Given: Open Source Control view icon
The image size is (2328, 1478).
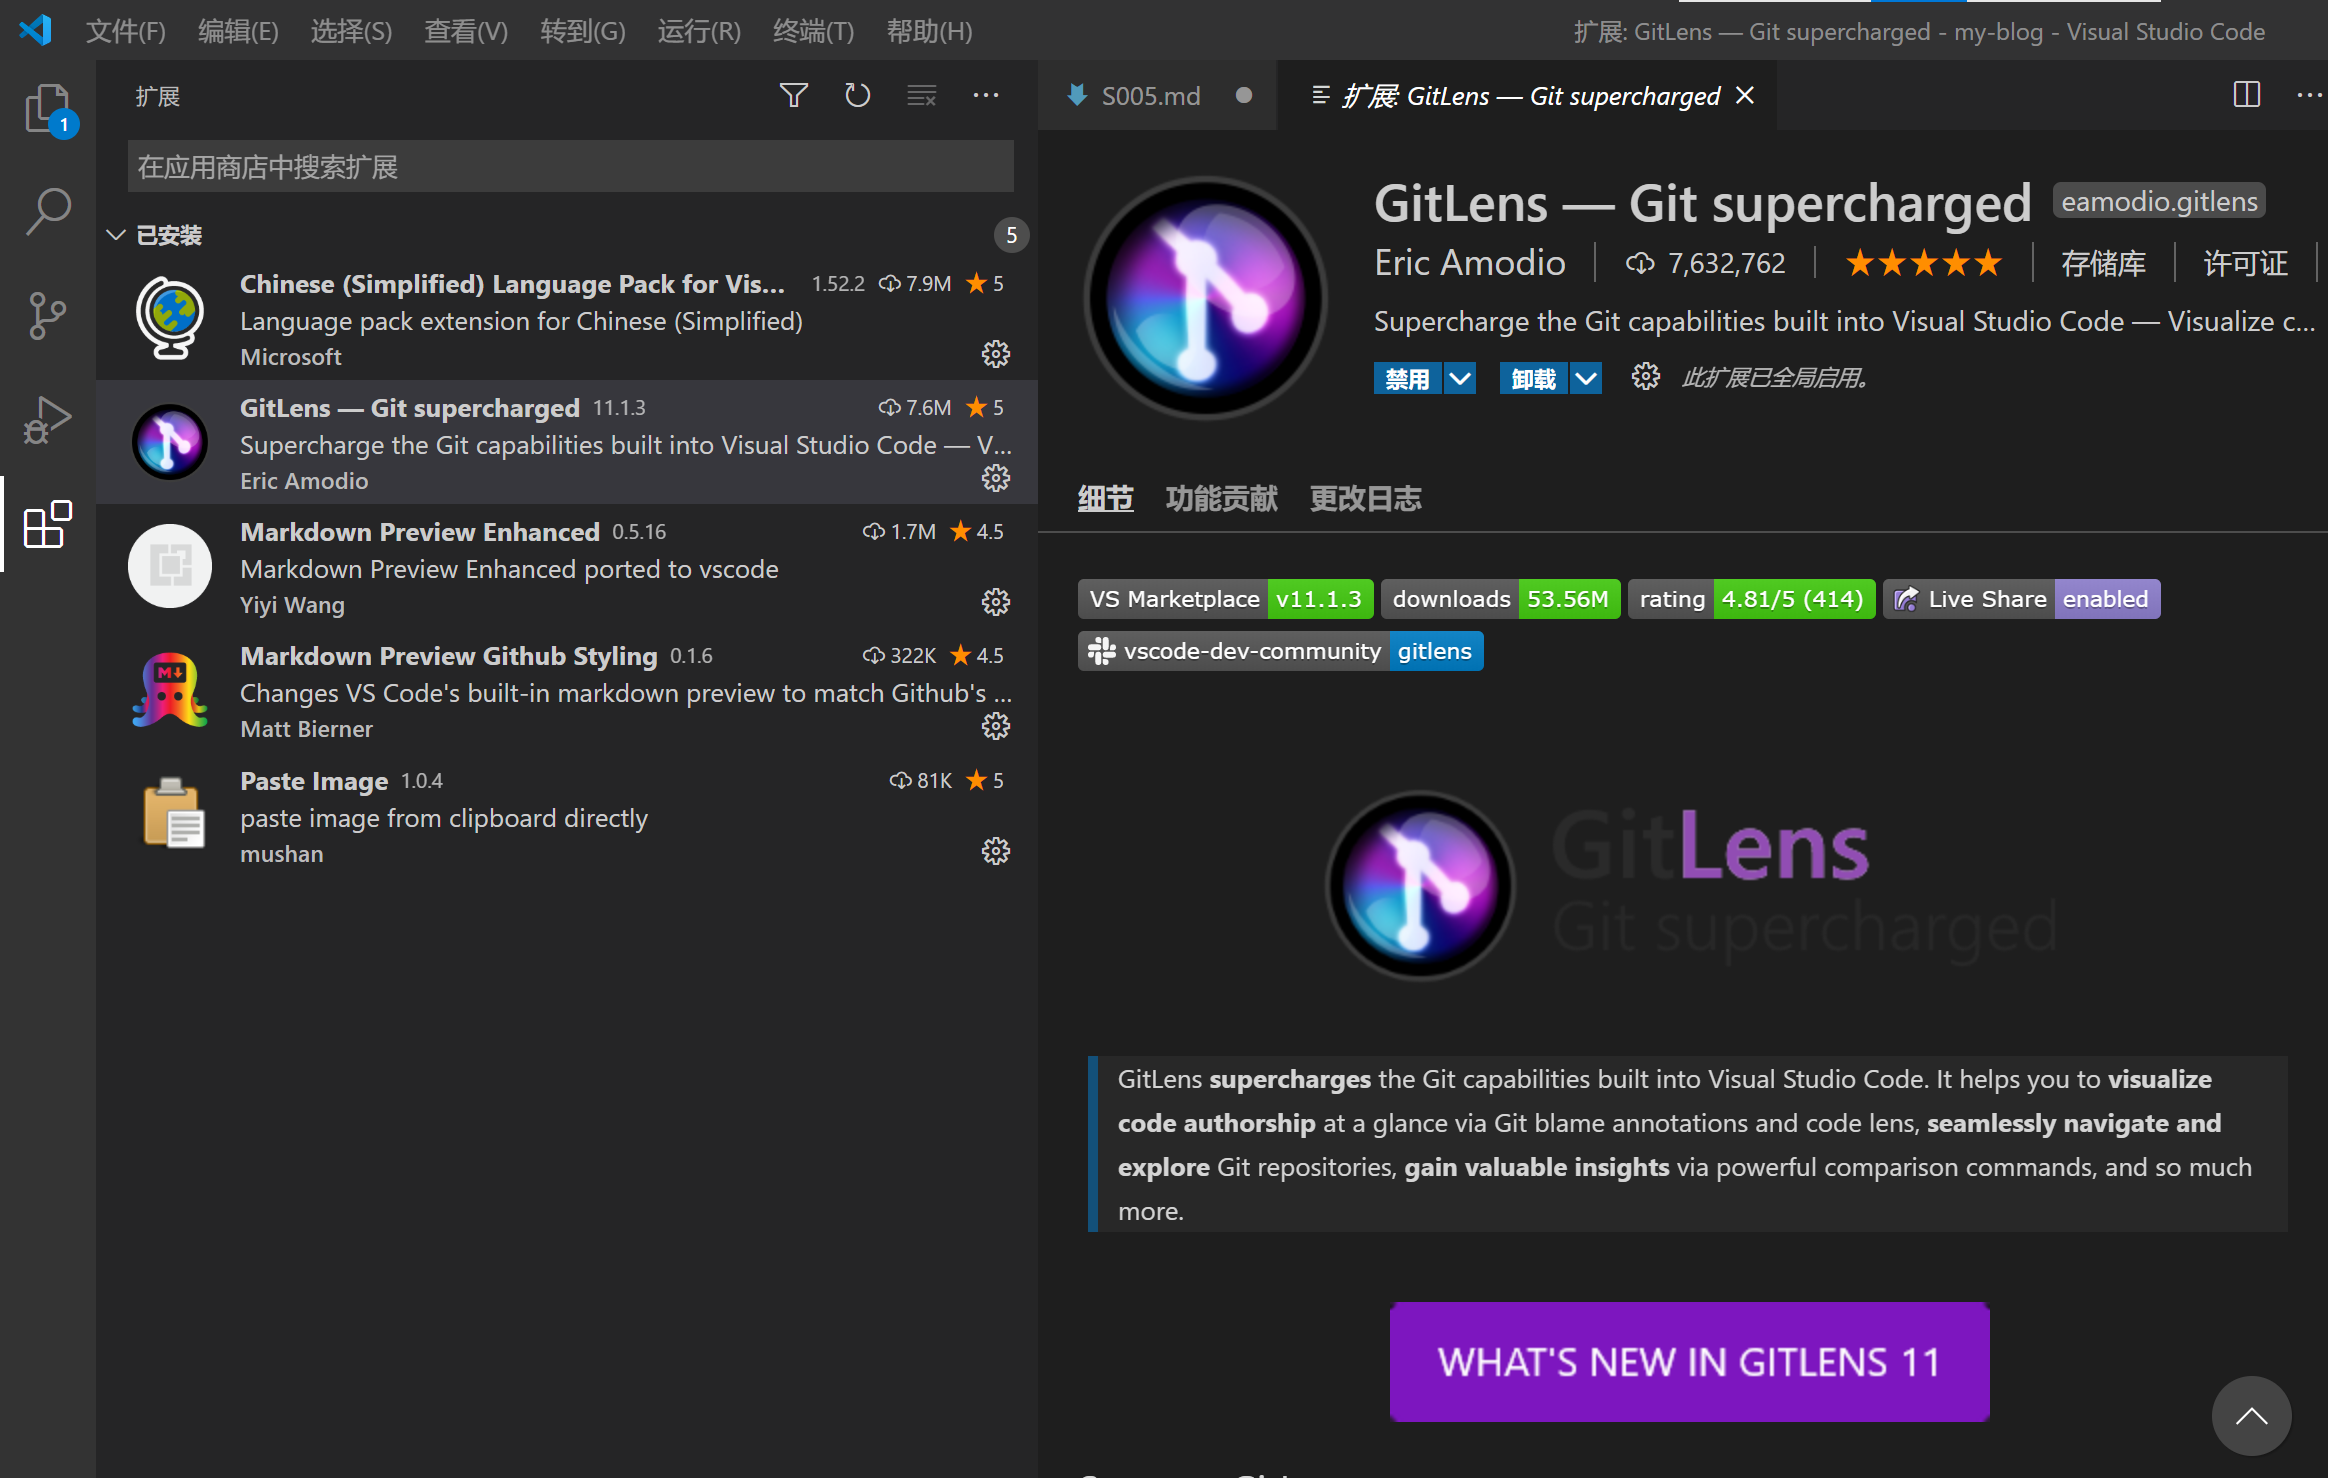Looking at the screenshot, I should click(x=47, y=316).
